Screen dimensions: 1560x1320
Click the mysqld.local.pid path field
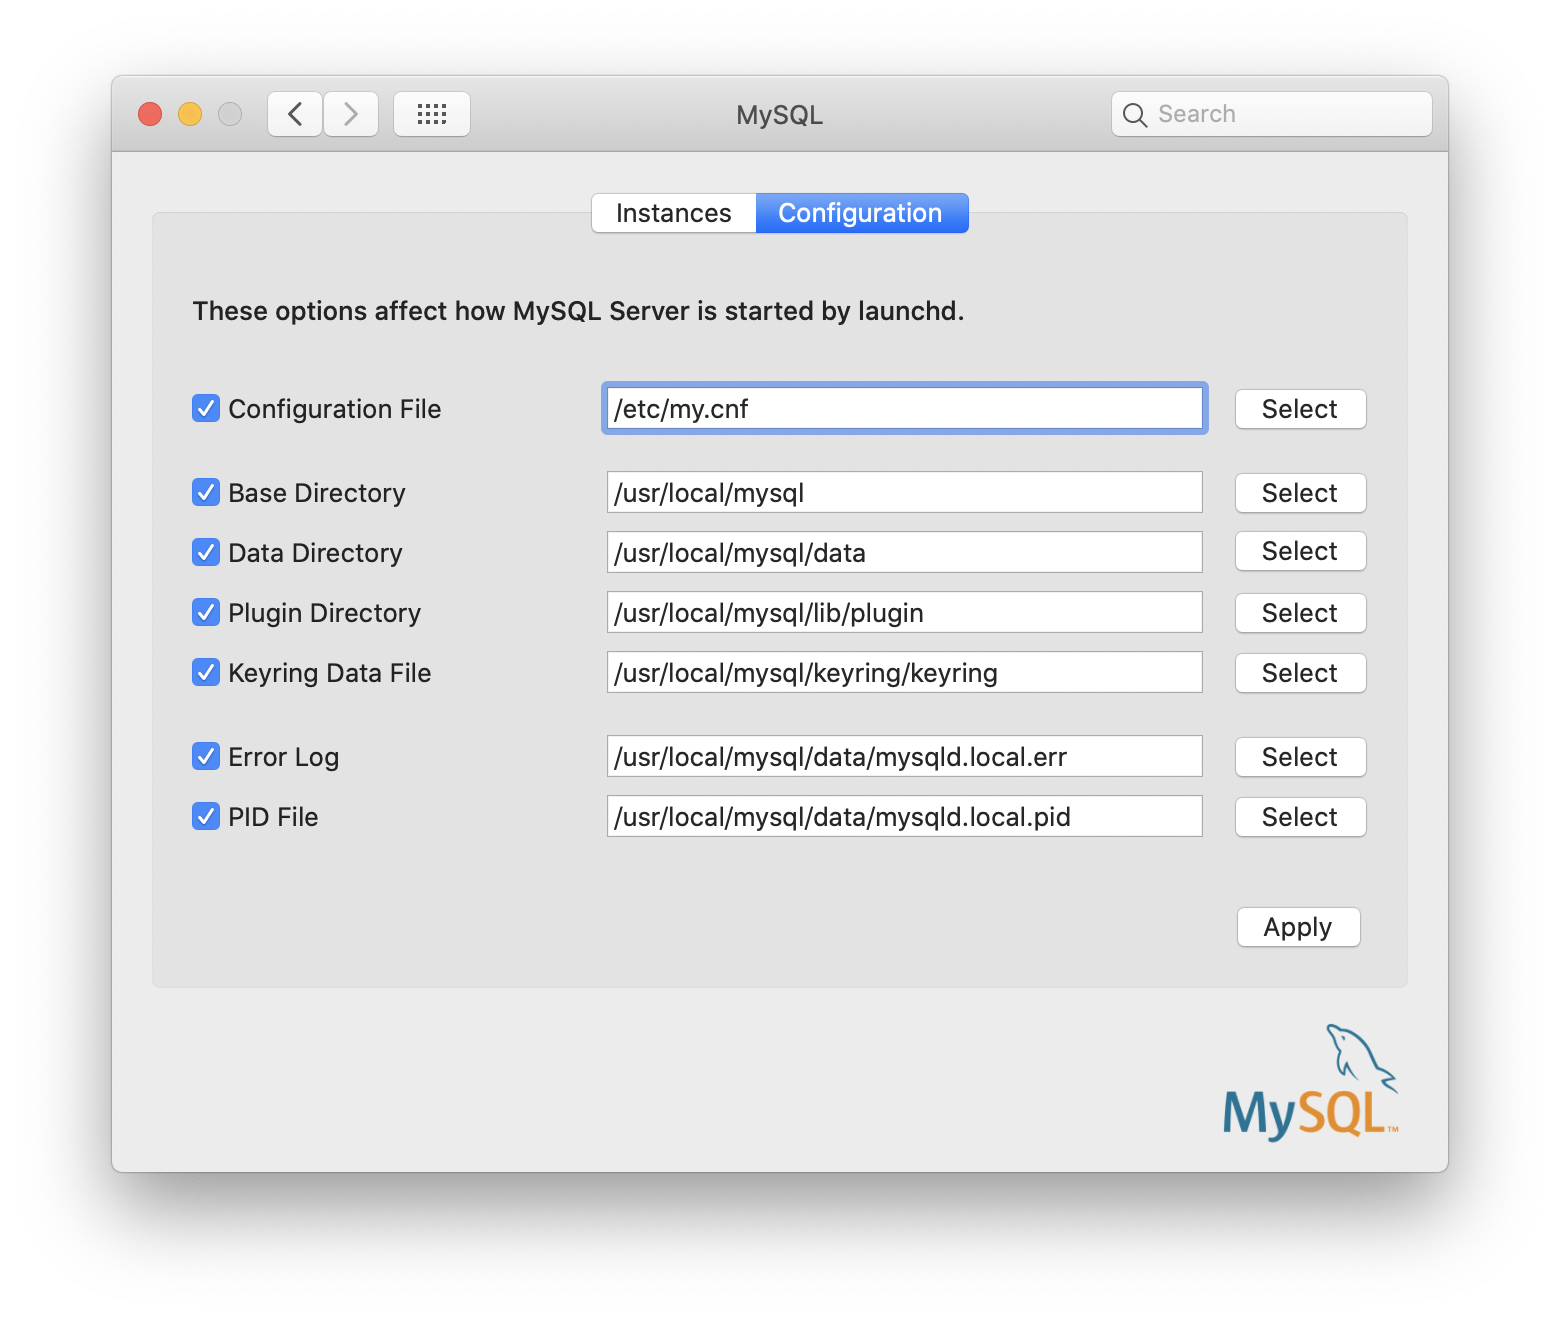point(904,816)
